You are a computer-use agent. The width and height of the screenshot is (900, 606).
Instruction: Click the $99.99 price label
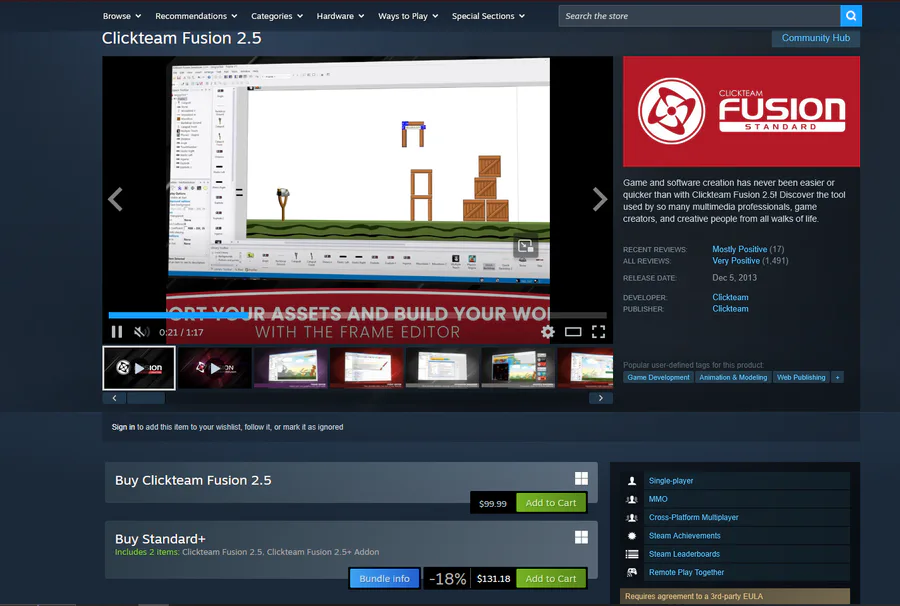[492, 503]
